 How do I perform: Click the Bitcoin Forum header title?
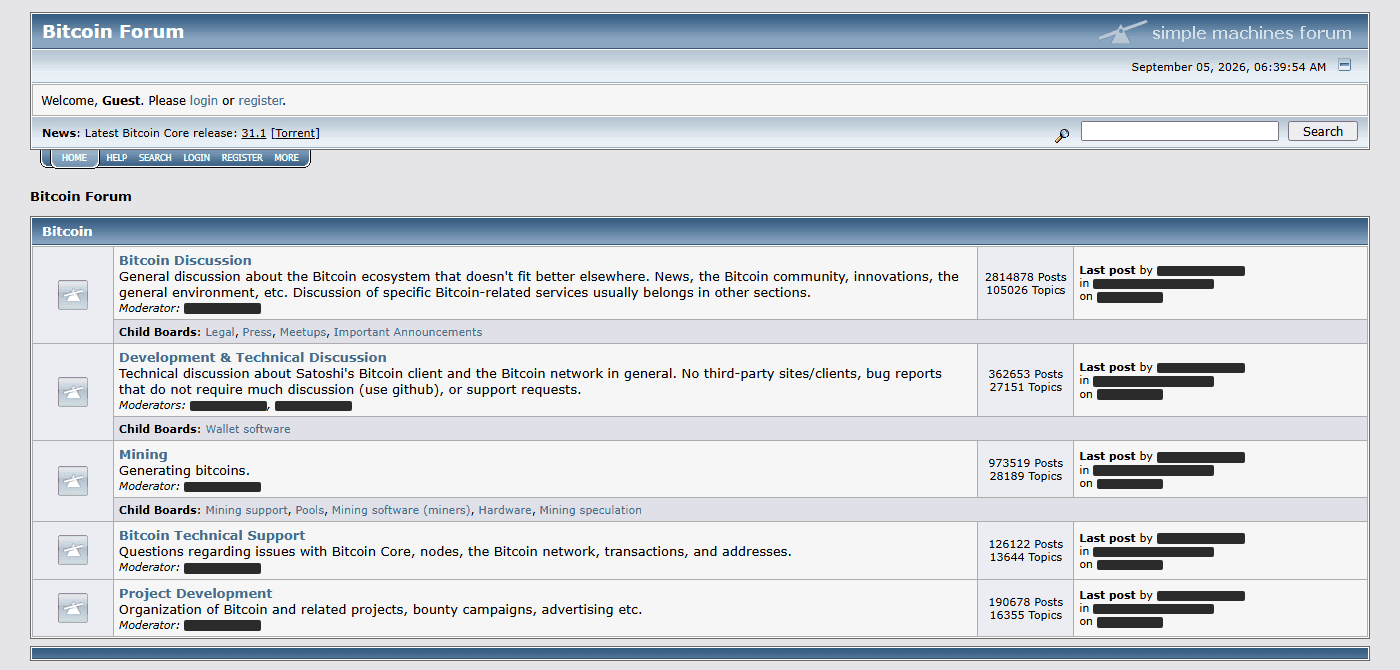point(113,31)
